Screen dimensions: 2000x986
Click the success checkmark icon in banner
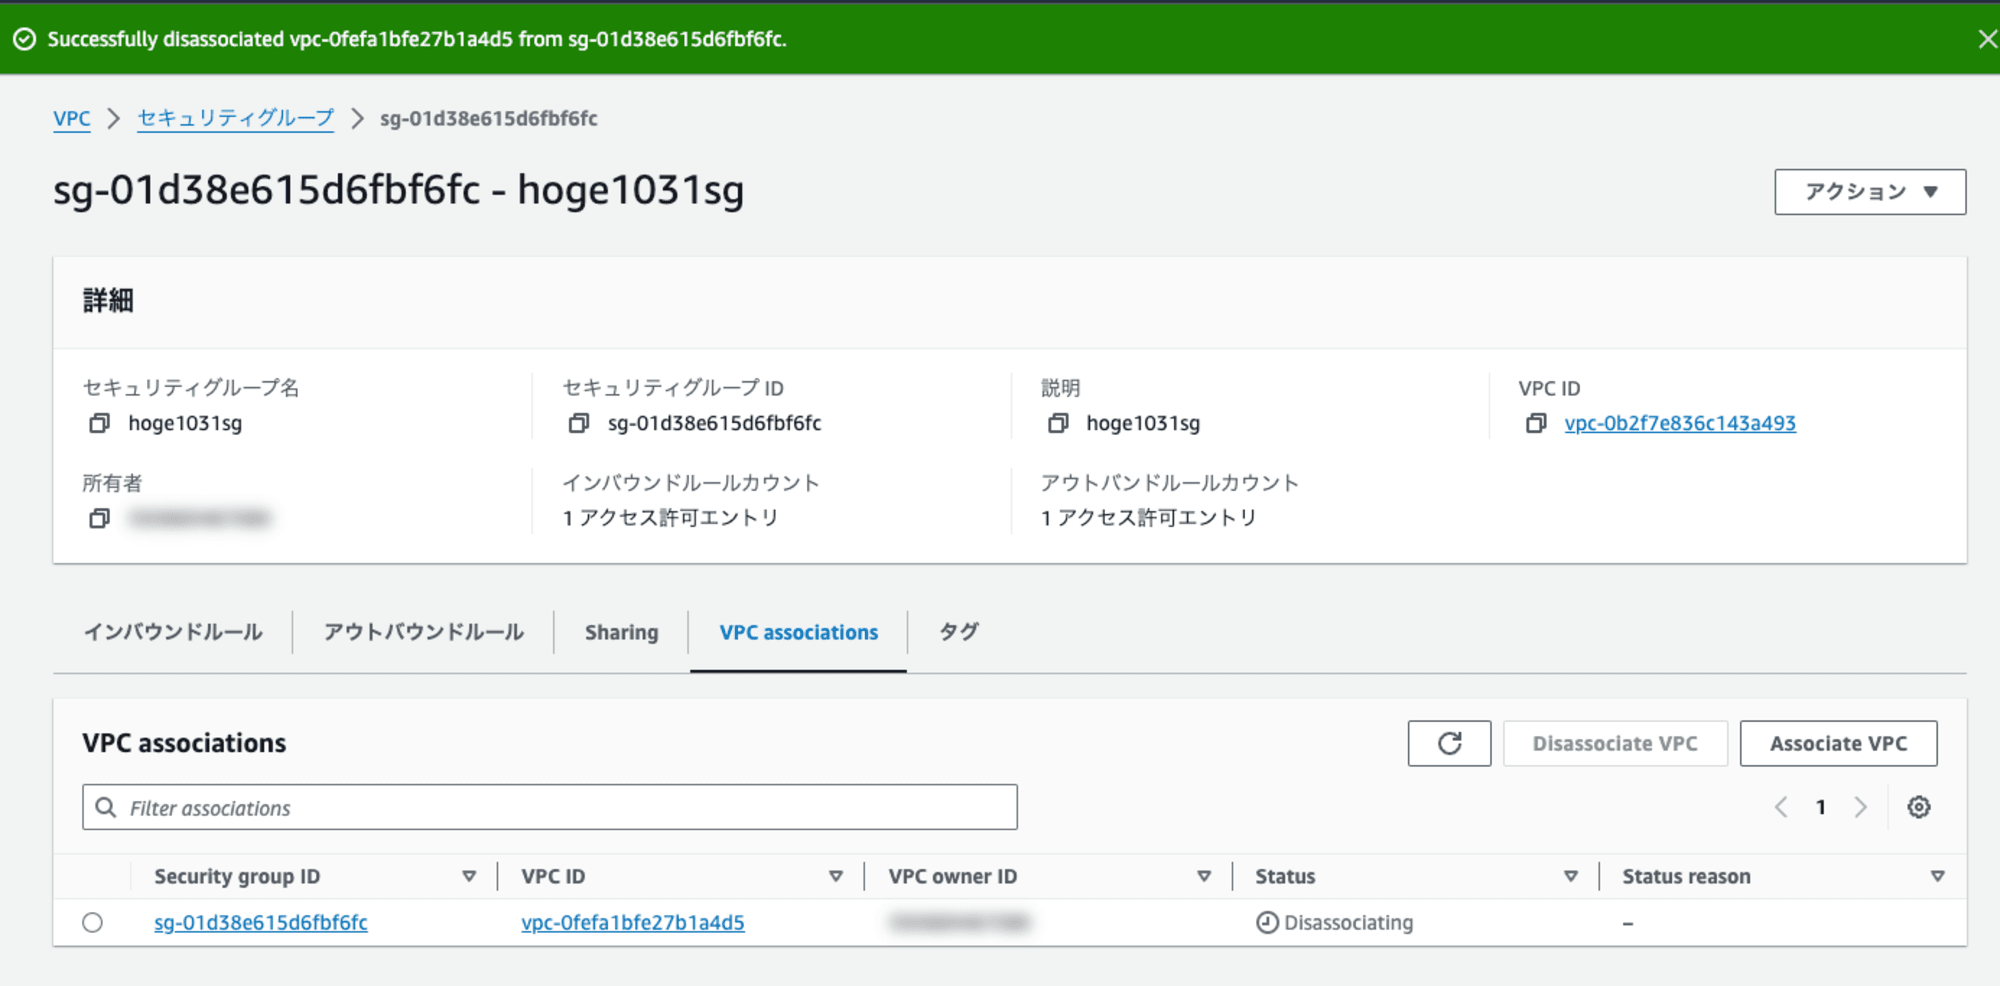click(24, 39)
